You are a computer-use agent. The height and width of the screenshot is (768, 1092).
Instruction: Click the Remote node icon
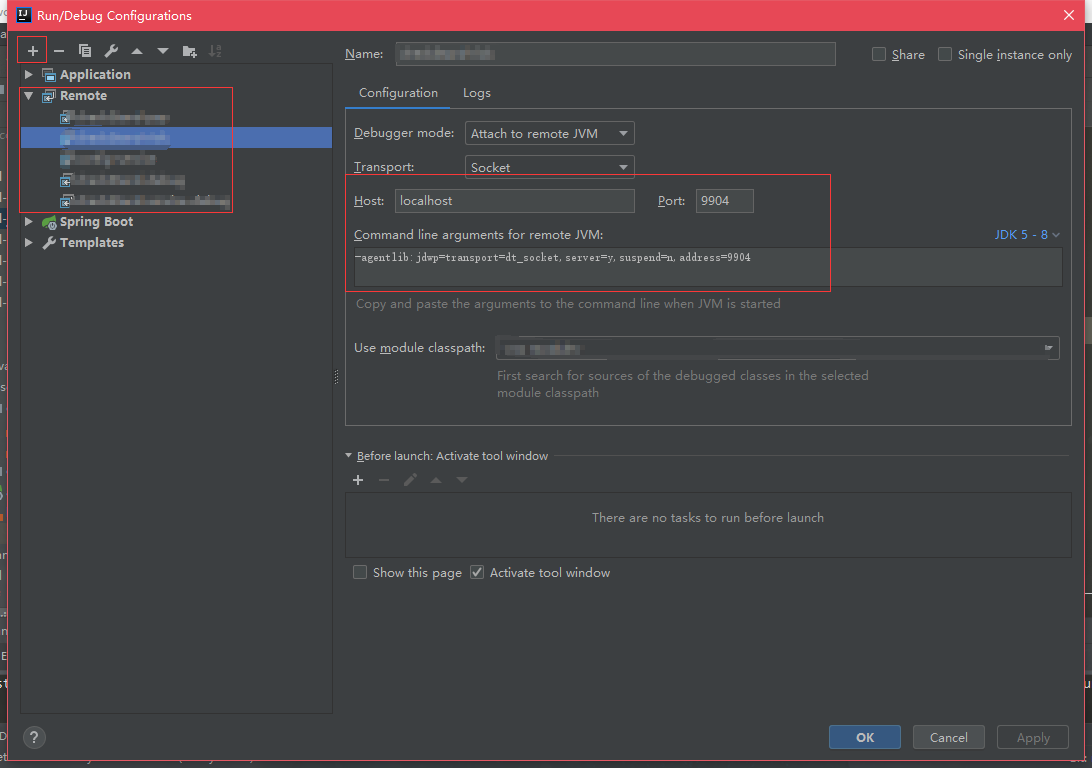coord(49,96)
